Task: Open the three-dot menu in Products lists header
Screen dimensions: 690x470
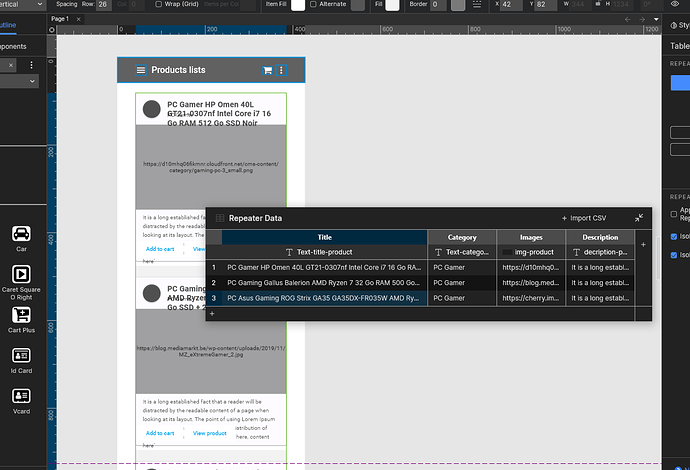Action: [282, 70]
